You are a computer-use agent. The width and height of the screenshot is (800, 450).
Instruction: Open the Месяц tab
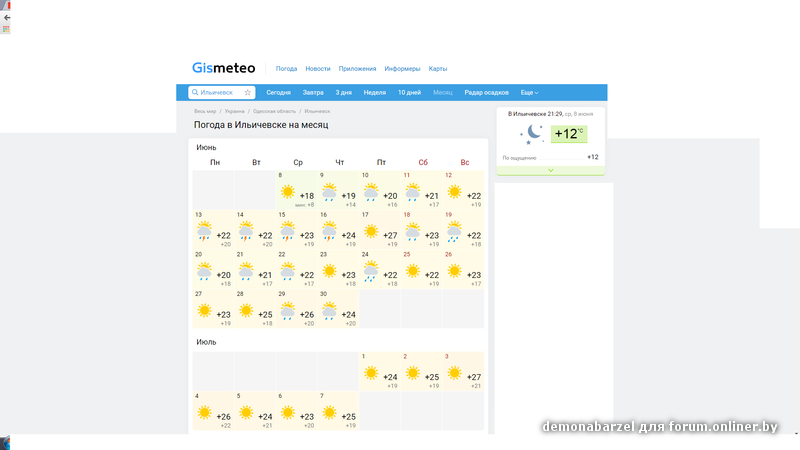(x=443, y=92)
